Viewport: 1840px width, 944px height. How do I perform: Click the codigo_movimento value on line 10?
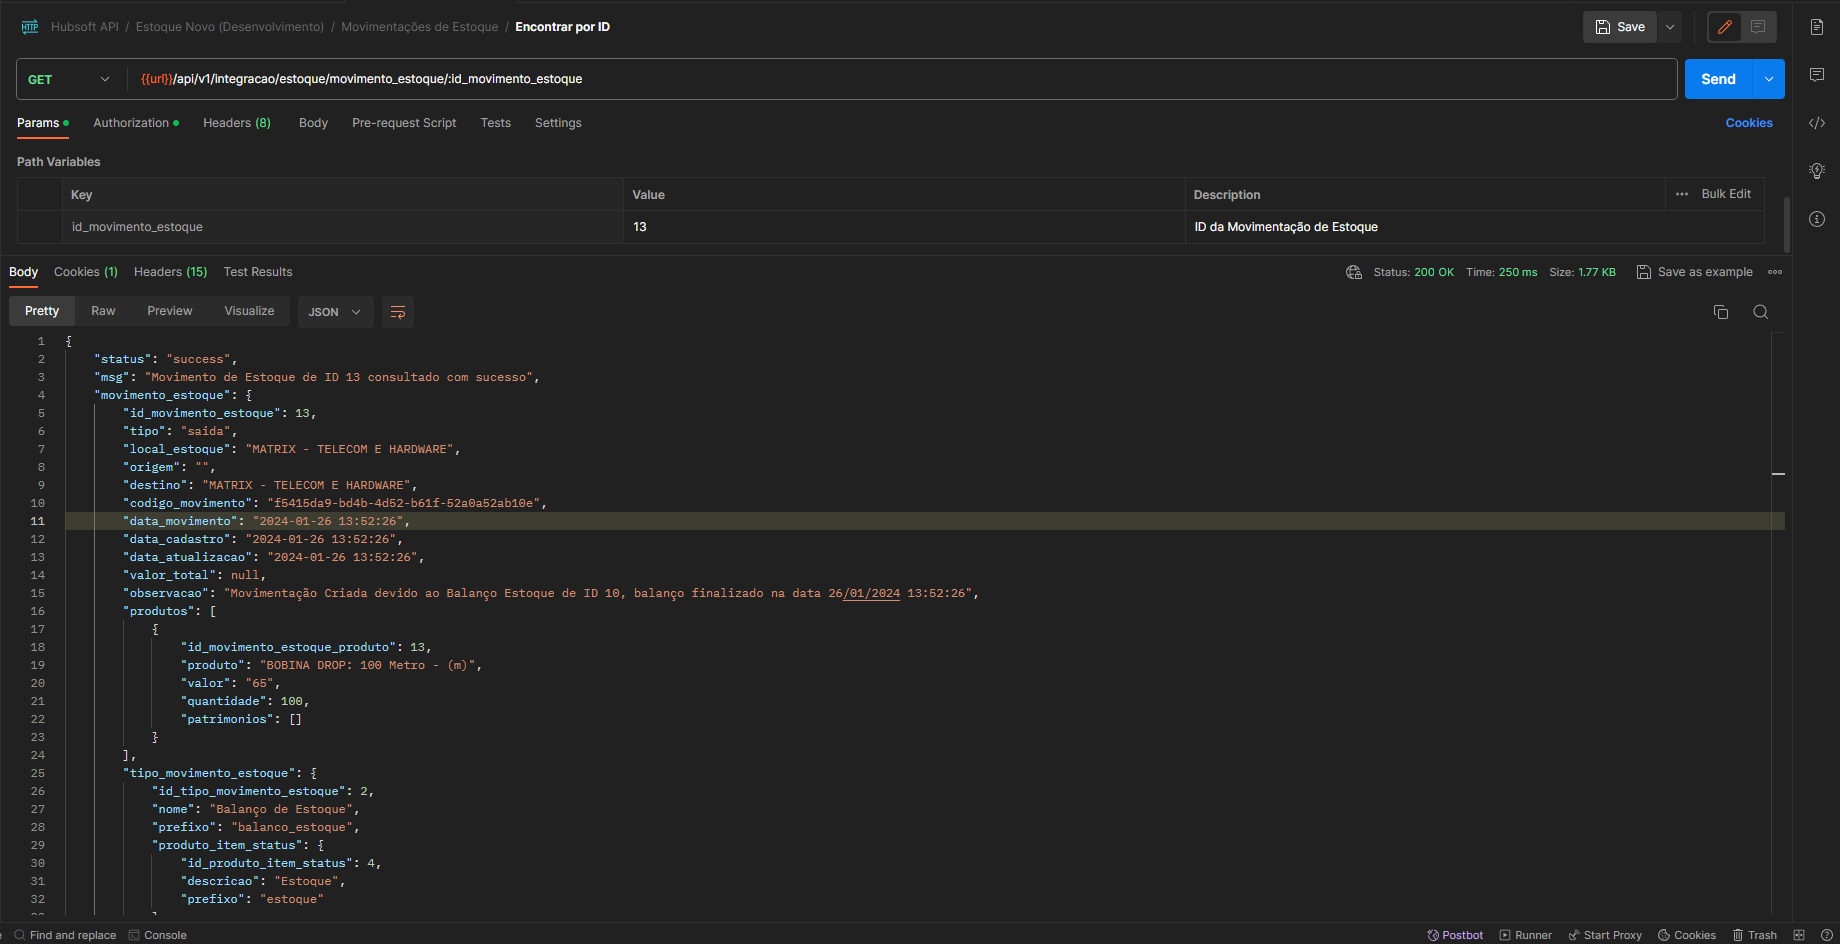[403, 503]
